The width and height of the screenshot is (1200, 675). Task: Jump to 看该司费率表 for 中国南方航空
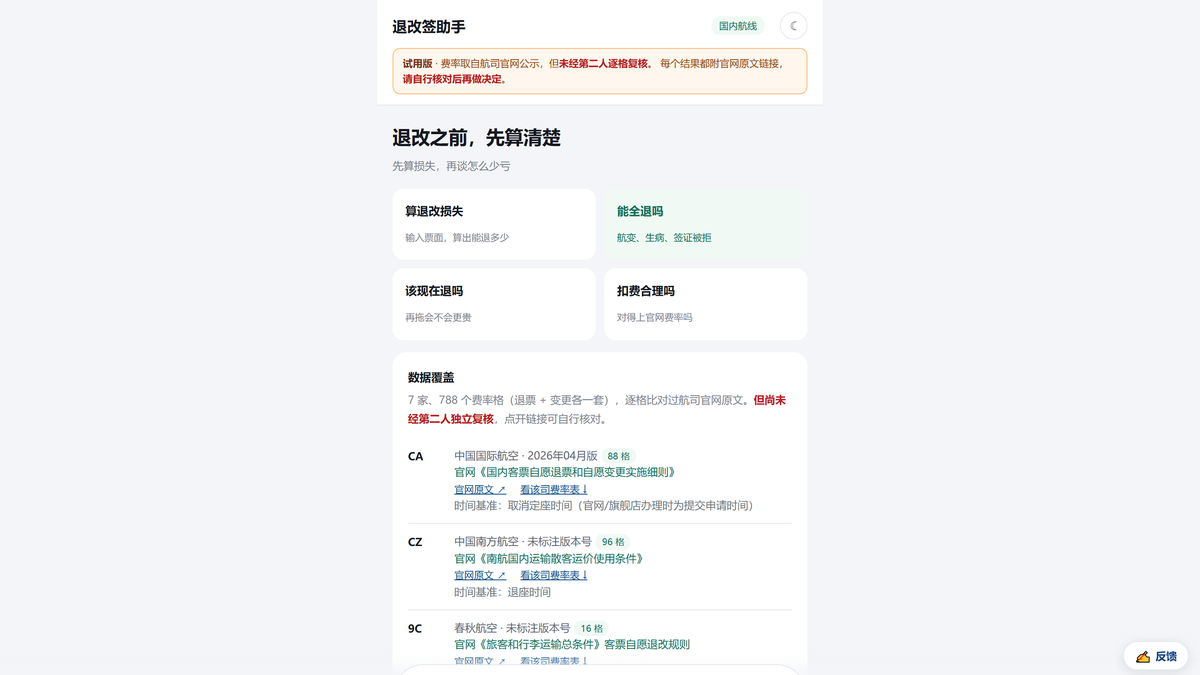click(x=554, y=575)
